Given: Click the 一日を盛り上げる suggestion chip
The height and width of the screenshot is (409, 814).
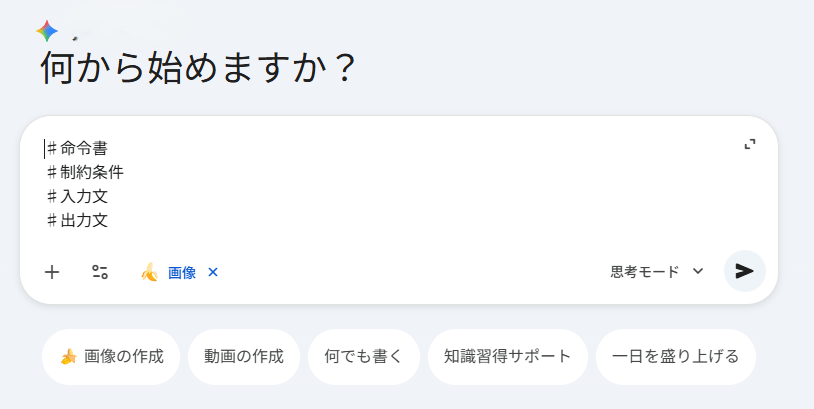Looking at the screenshot, I should click(676, 356).
